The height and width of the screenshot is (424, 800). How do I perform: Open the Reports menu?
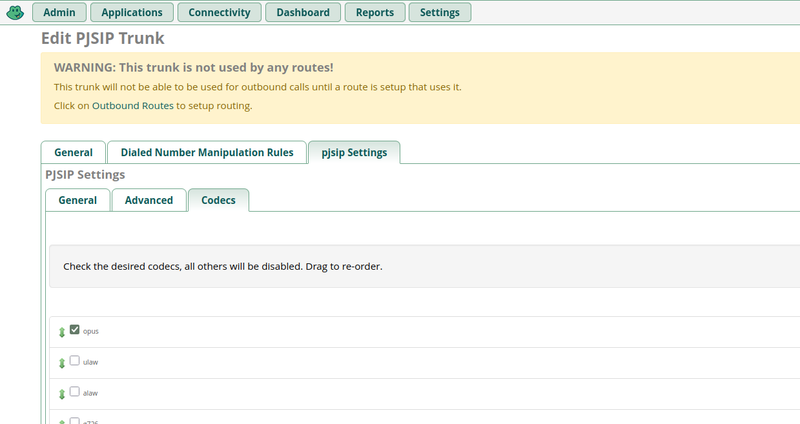click(x=375, y=13)
